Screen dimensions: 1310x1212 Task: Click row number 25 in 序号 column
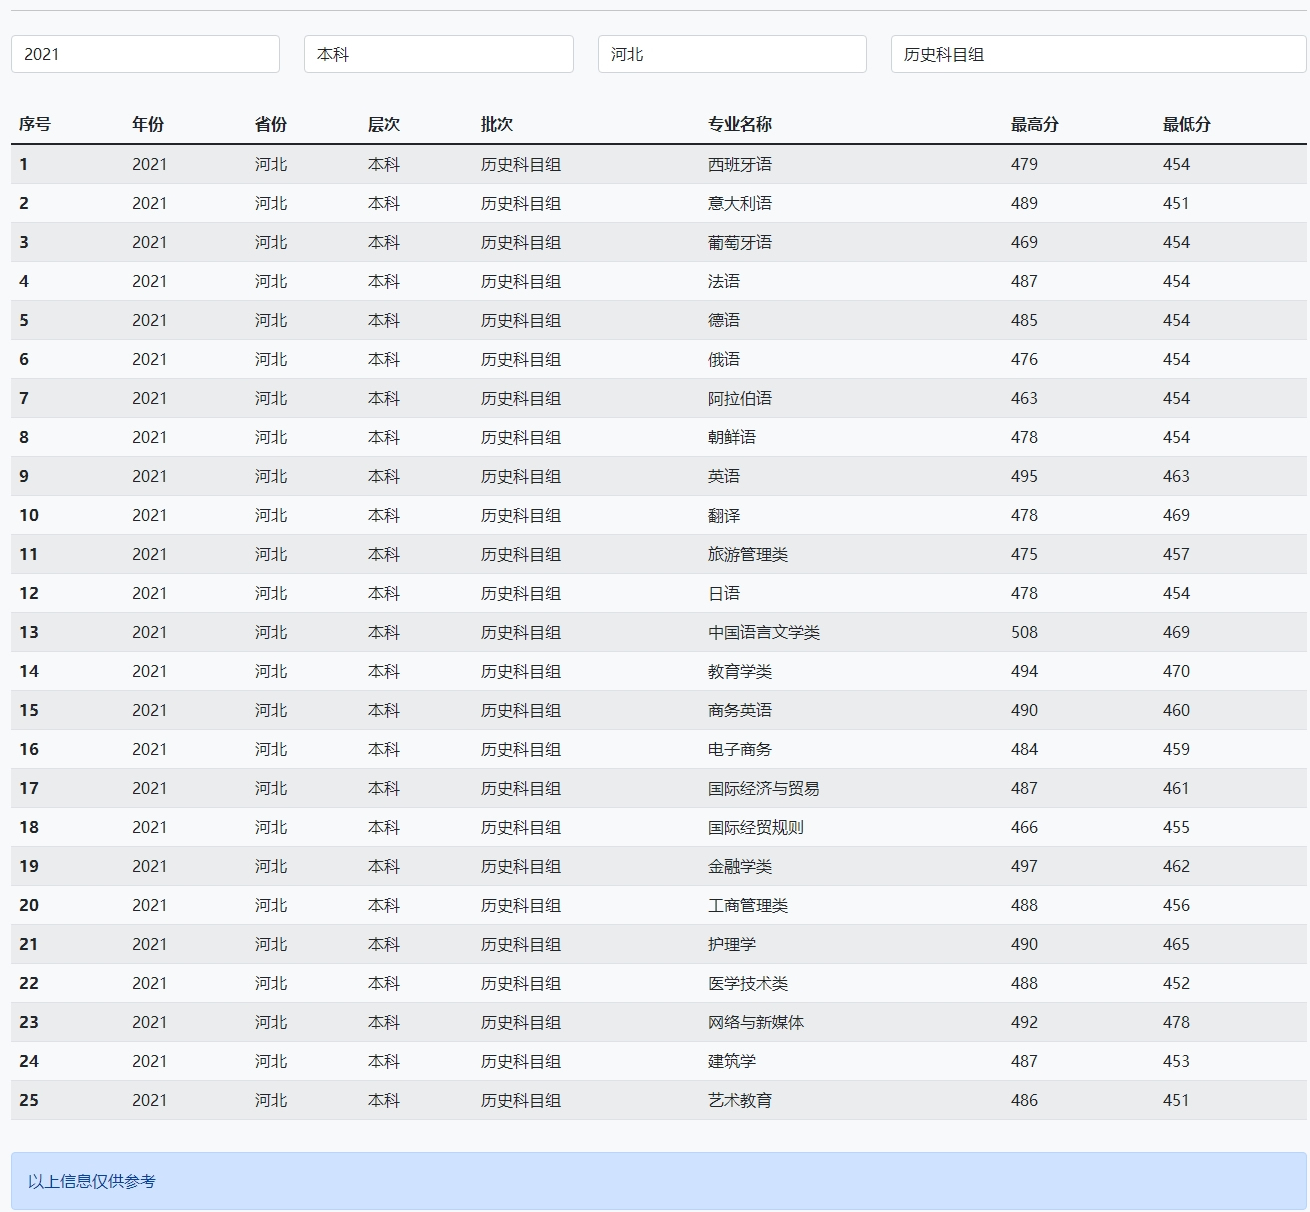pos(29,1100)
